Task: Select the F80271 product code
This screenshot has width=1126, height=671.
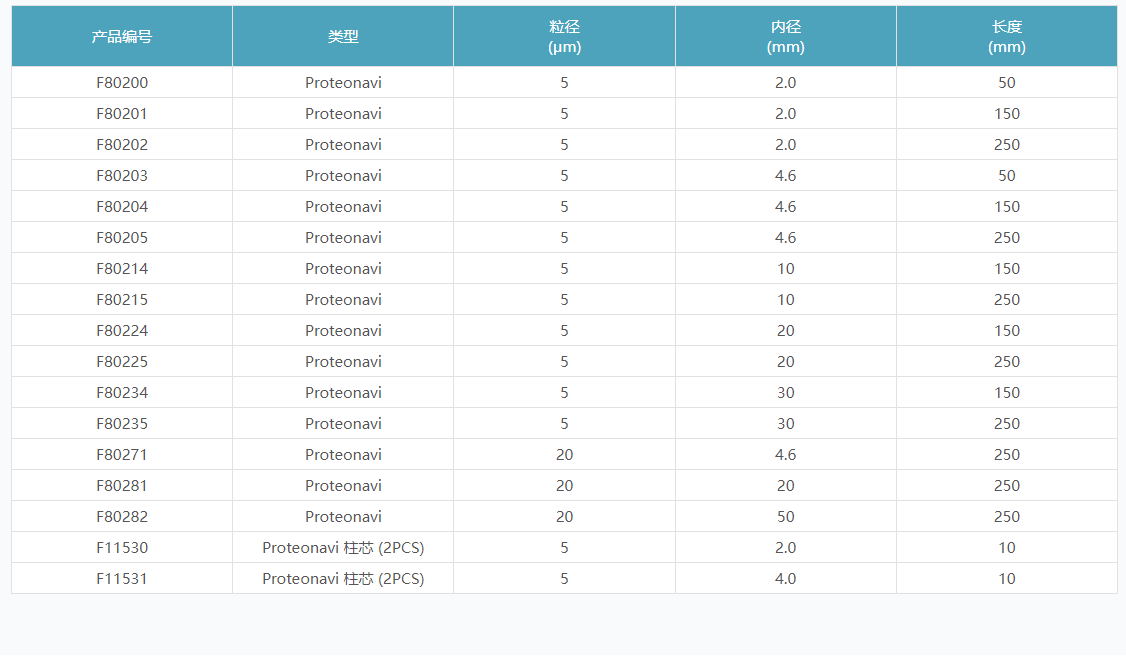Action: pyautogui.click(x=122, y=455)
